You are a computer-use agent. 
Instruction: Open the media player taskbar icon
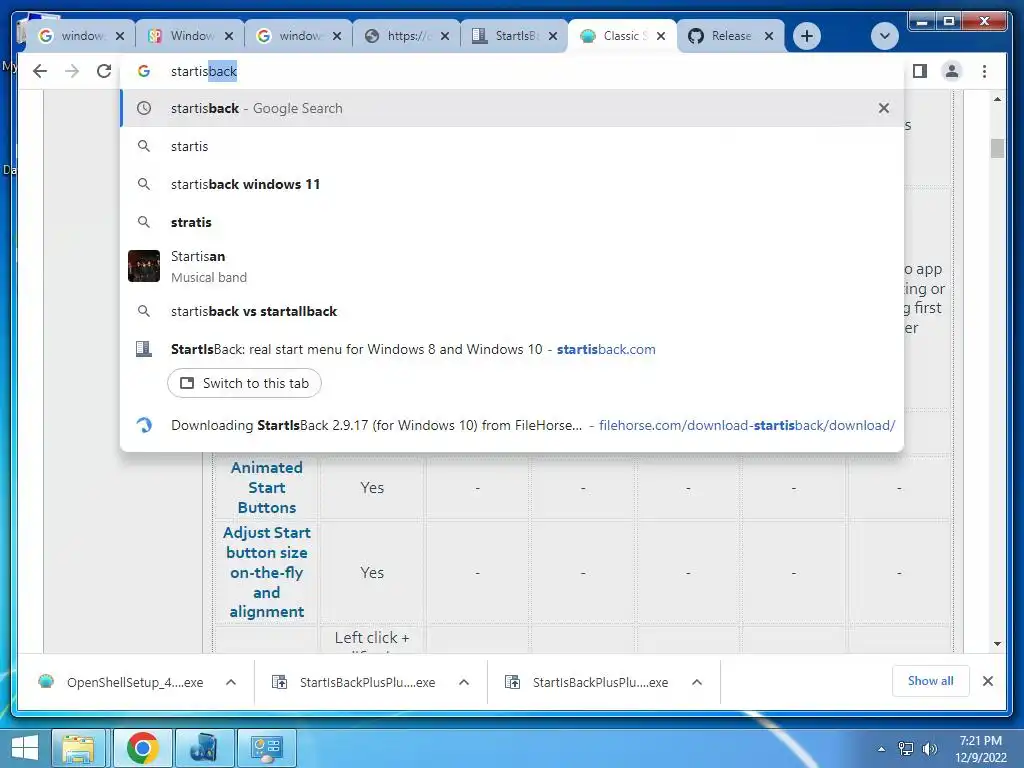coord(205,748)
